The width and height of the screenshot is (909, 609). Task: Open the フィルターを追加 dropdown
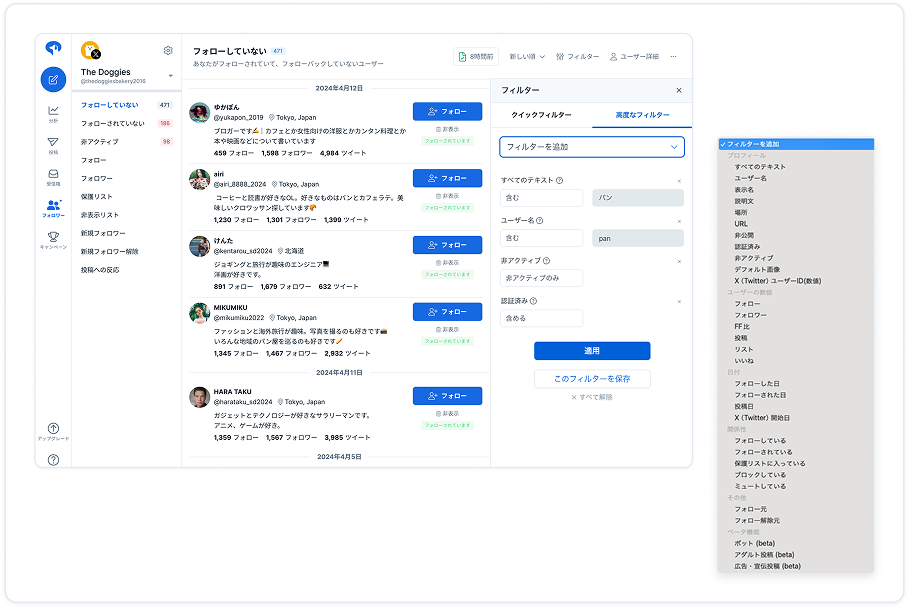click(592, 147)
